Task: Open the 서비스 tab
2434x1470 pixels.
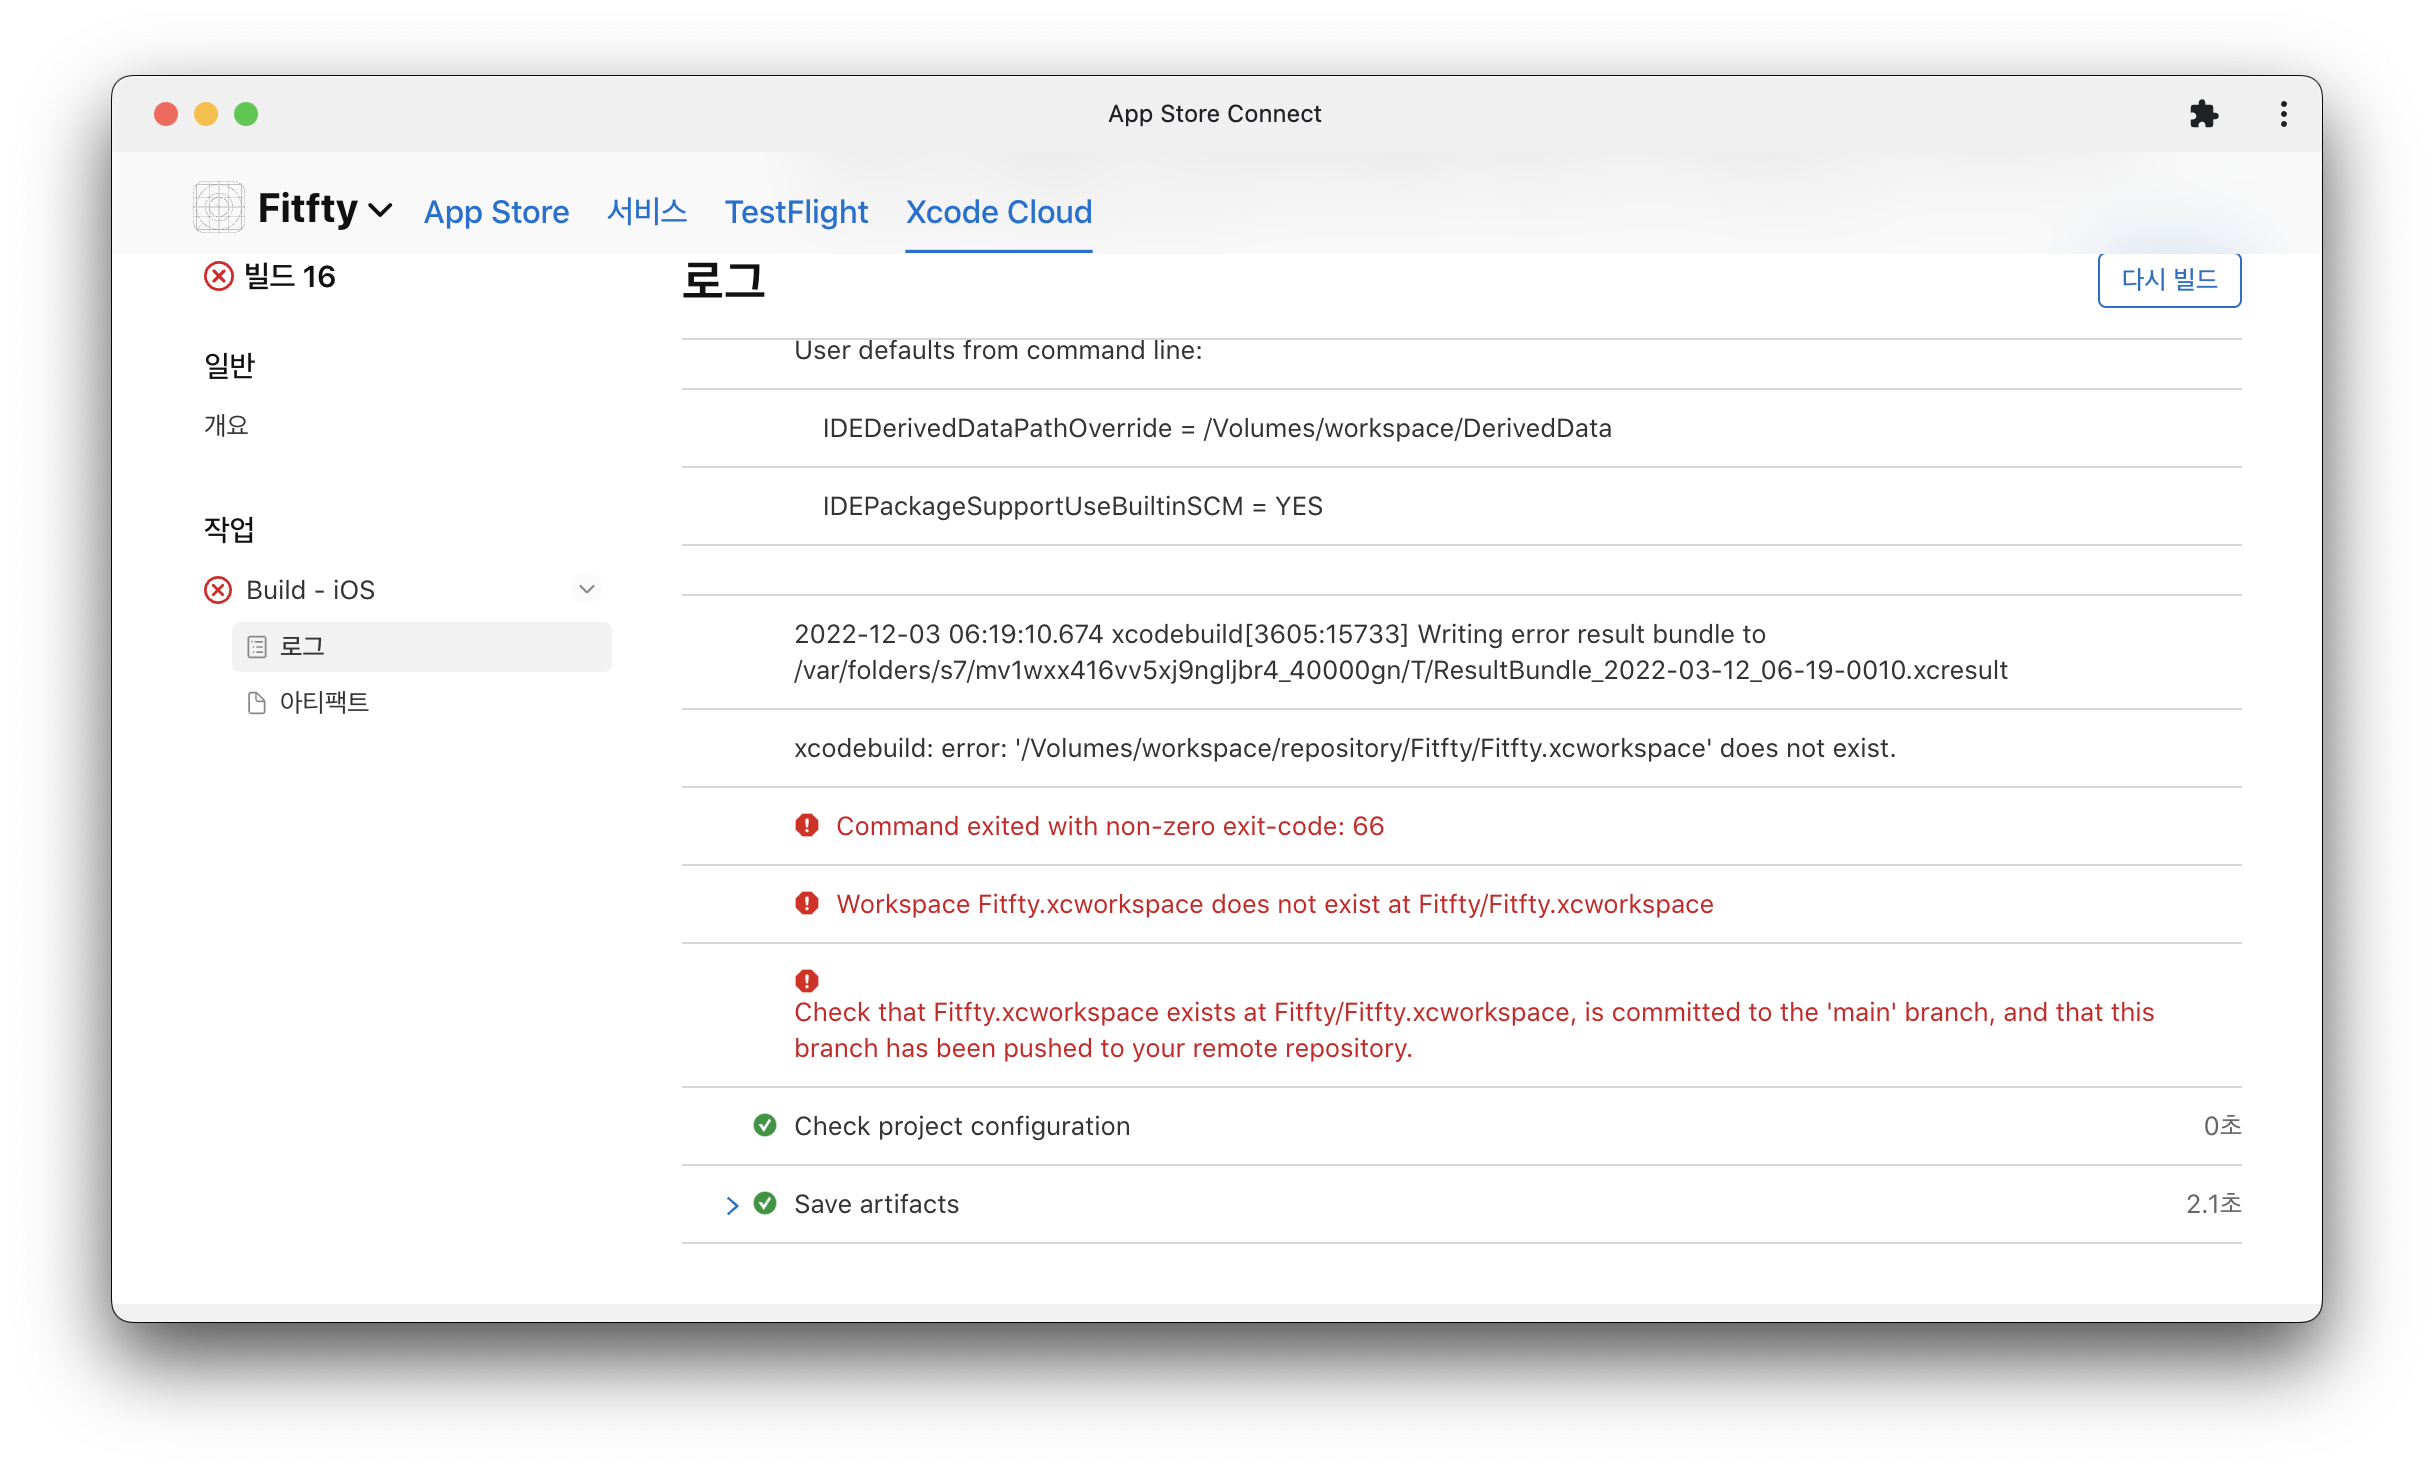Action: (647, 212)
